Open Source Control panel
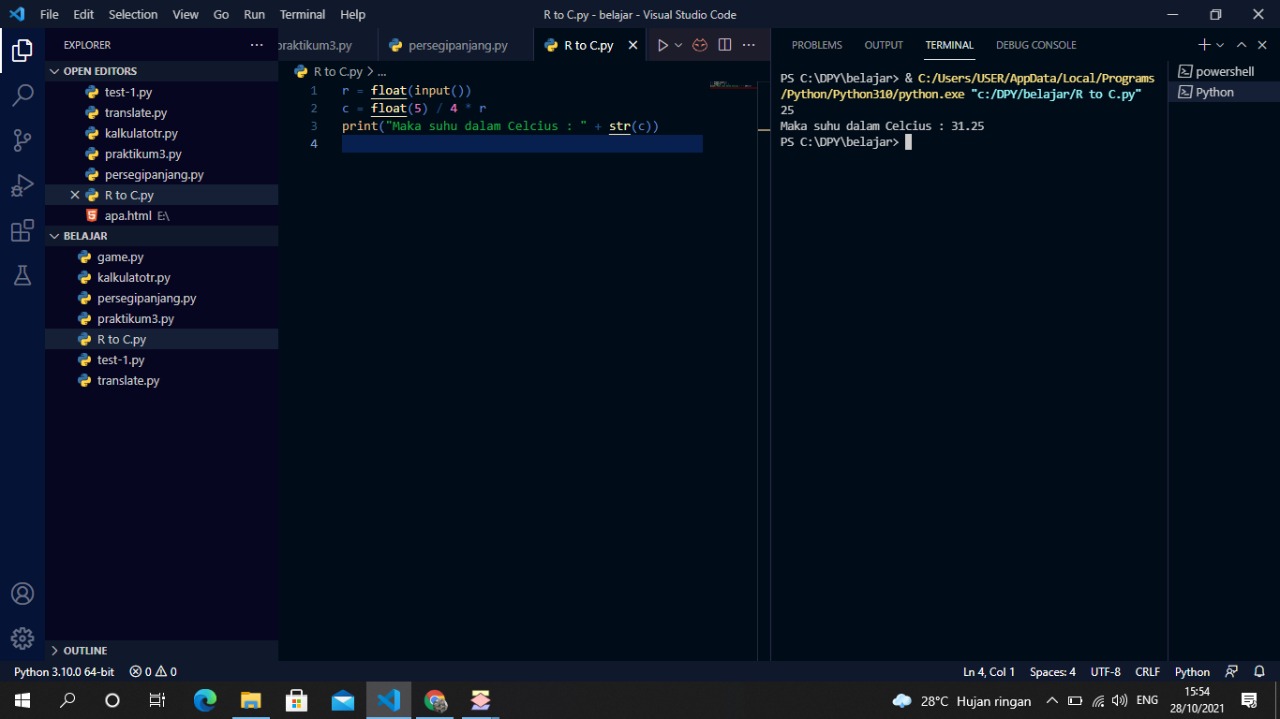Image resolution: width=1280 pixels, height=719 pixels. pyautogui.click(x=22, y=140)
